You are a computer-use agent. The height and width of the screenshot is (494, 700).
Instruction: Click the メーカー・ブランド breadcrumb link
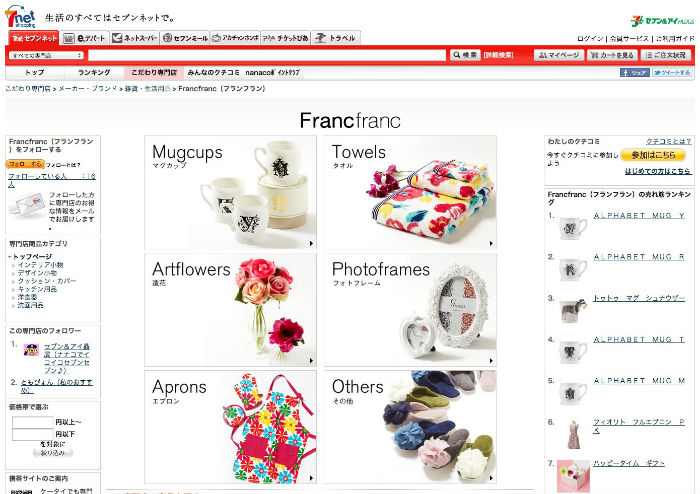pyautogui.click(x=88, y=89)
